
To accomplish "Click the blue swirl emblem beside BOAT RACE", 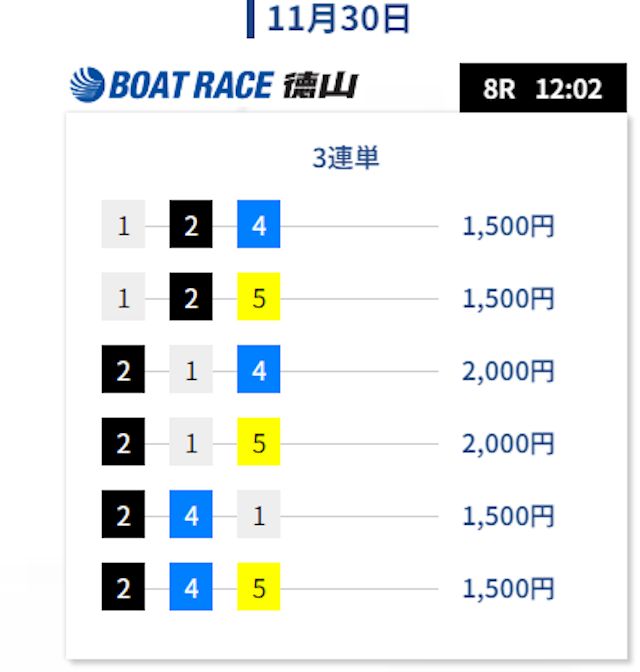I will 87,85.
